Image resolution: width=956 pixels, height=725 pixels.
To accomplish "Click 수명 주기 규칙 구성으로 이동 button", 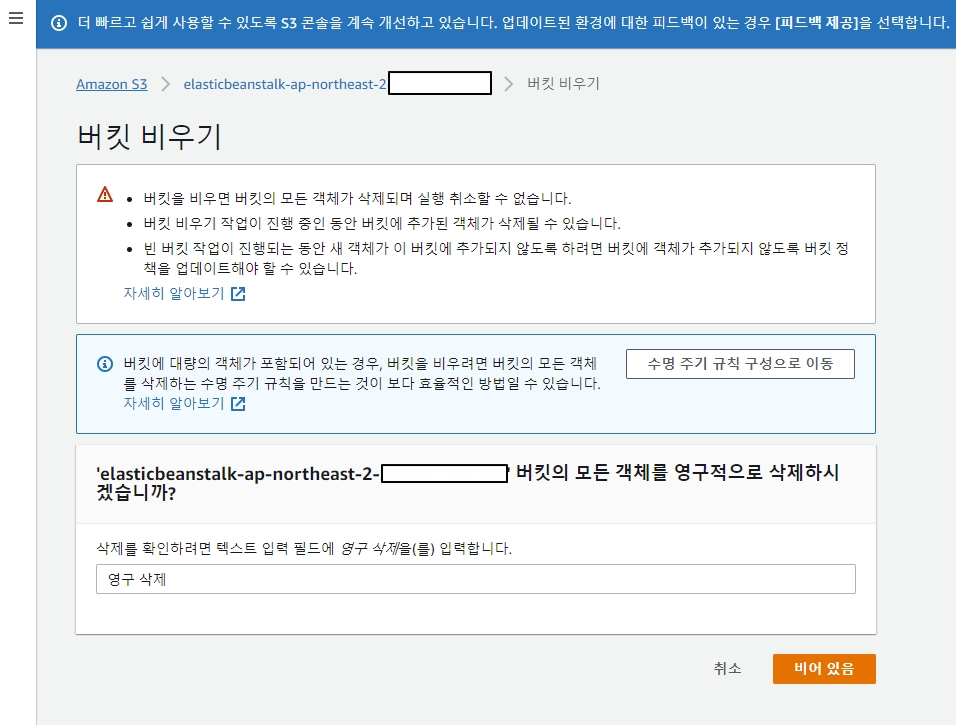I will pyautogui.click(x=740, y=364).
